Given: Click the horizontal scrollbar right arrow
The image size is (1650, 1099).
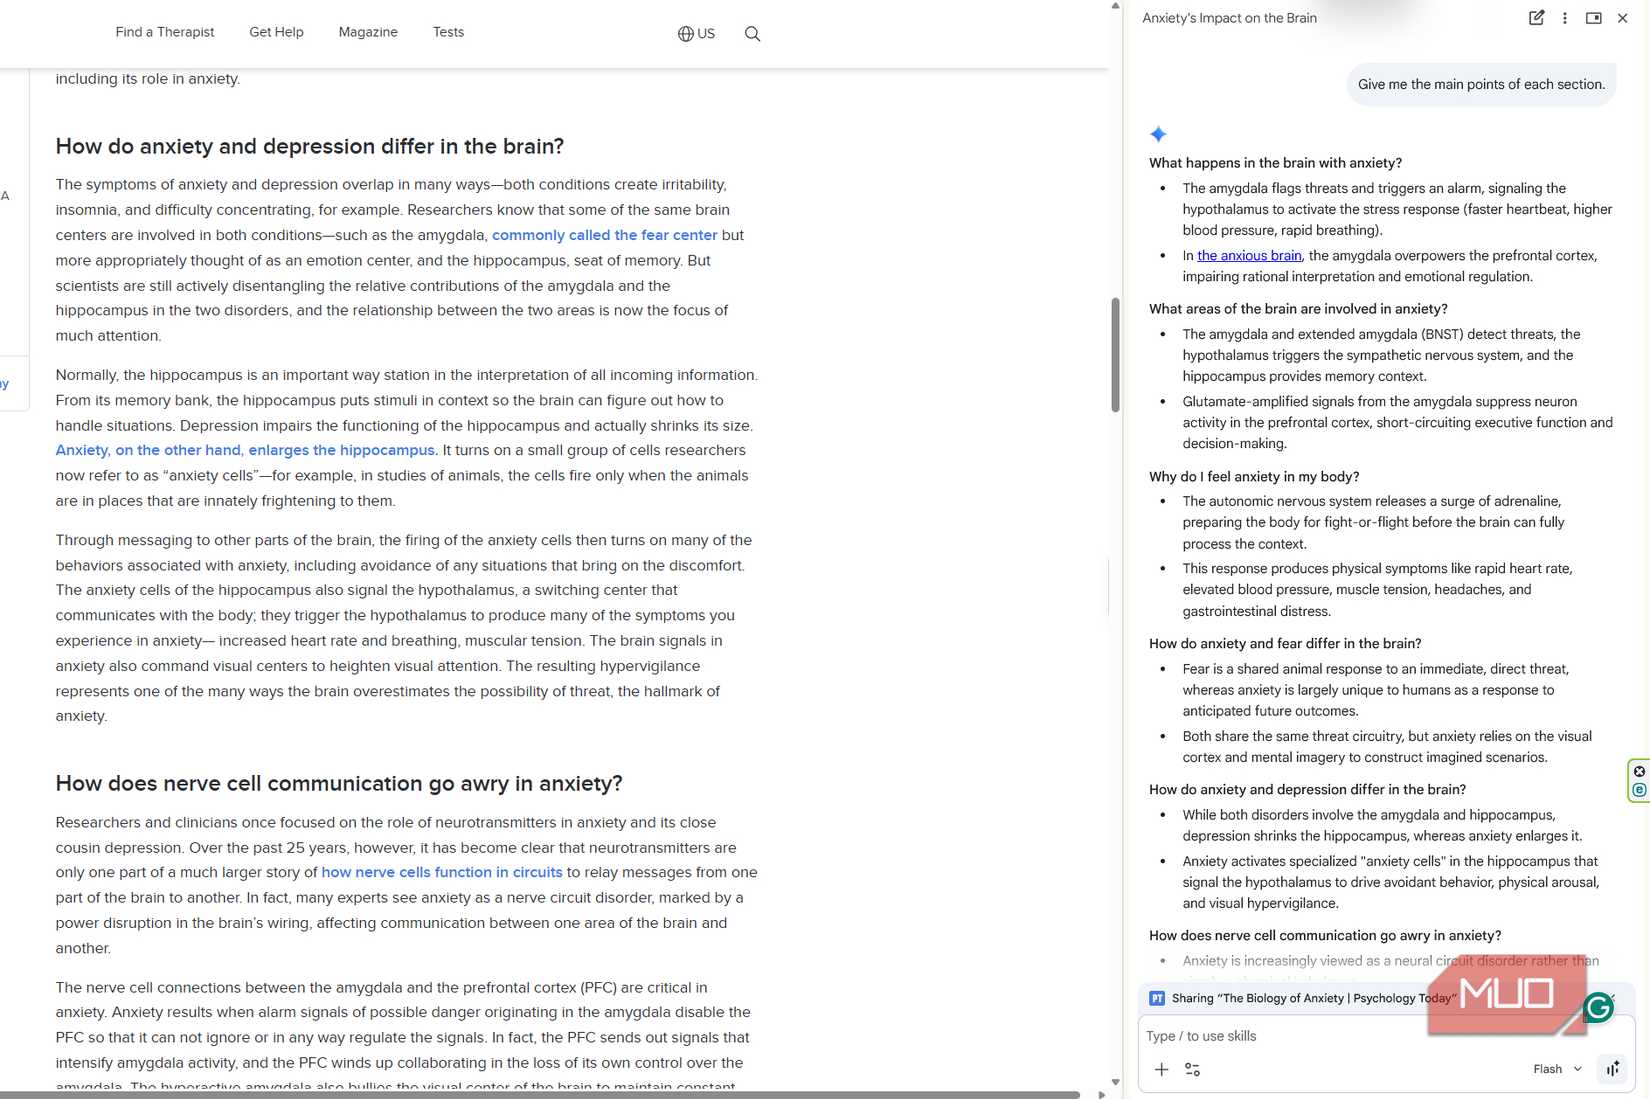Looking at the screenshot, I should pyautogui.click(x=1101, y=1094).
